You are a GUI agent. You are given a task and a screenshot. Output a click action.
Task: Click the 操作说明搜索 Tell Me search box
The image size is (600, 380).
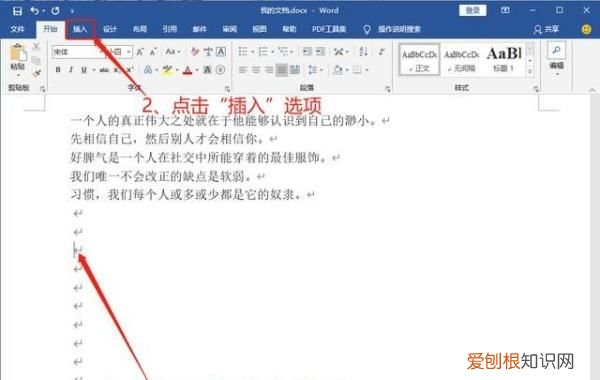tap(399, 29)
